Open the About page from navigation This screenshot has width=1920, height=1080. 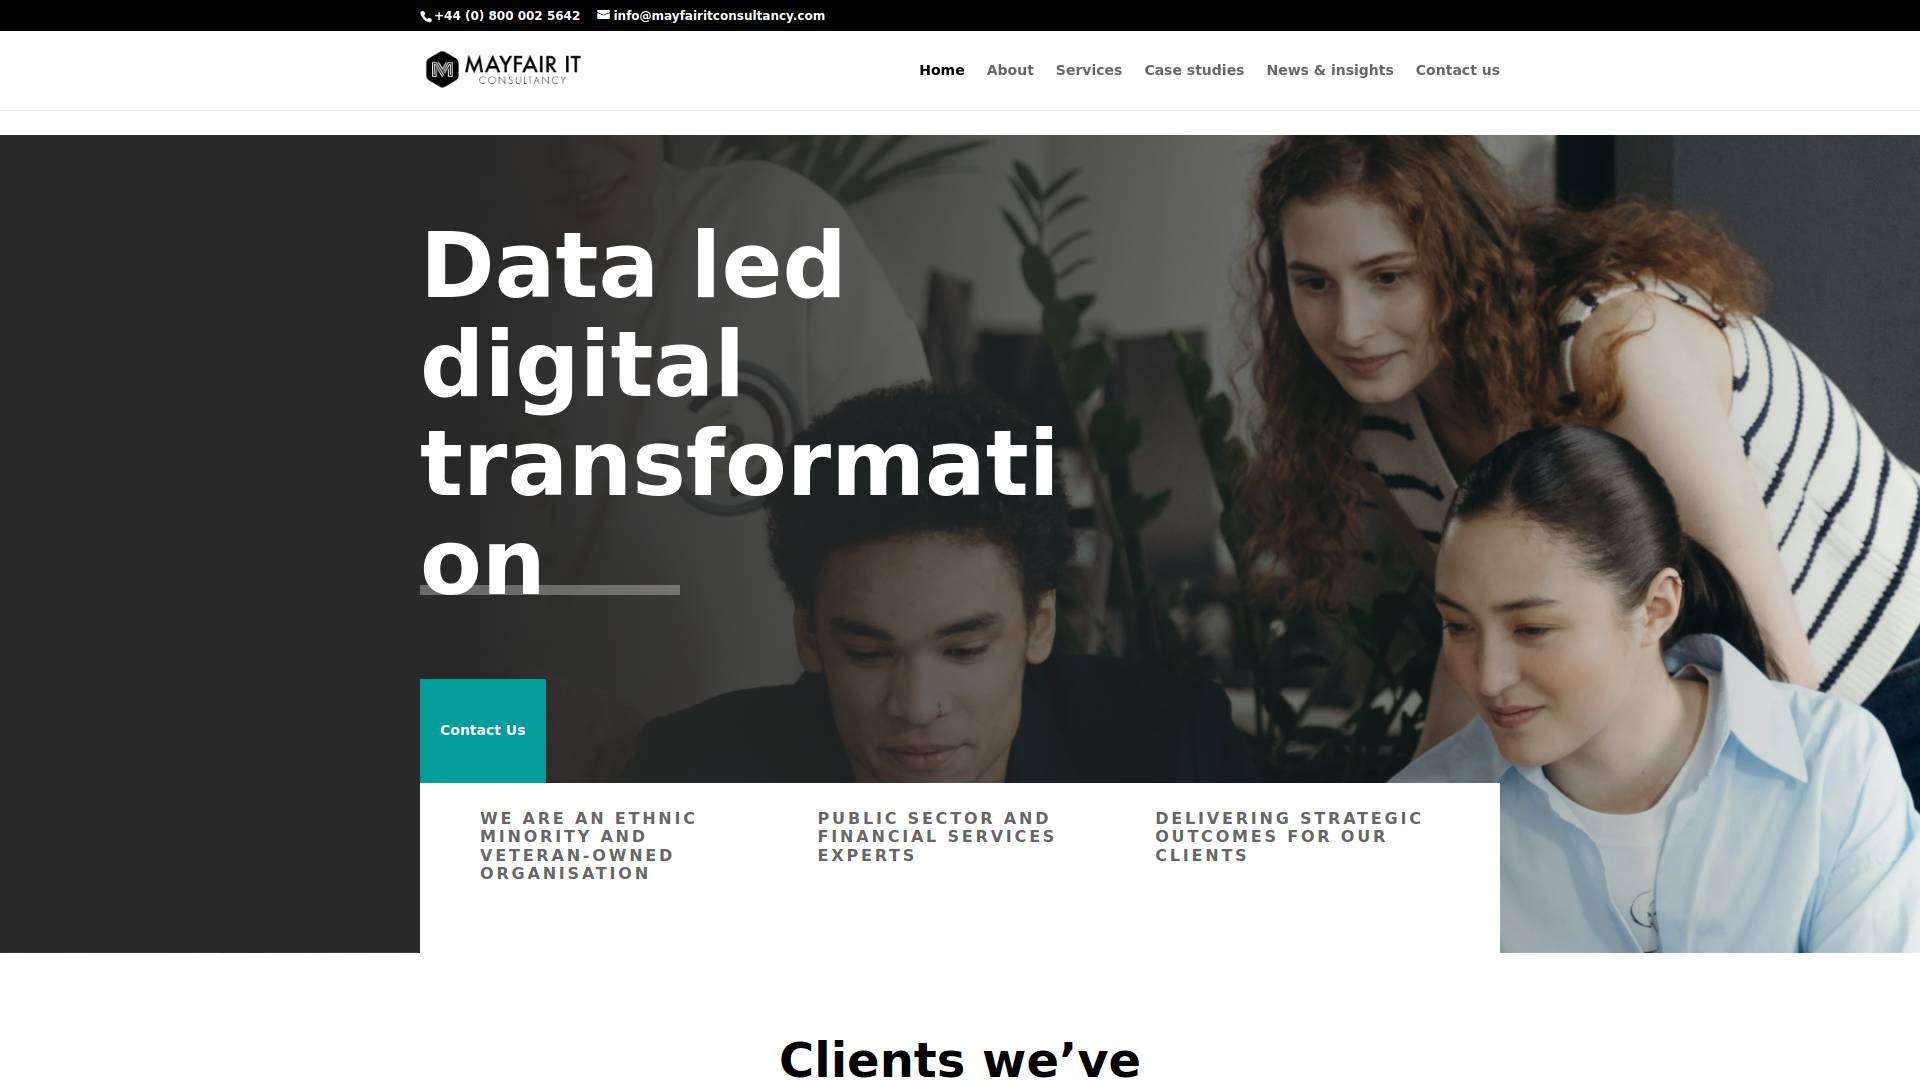coord(1010,70)
